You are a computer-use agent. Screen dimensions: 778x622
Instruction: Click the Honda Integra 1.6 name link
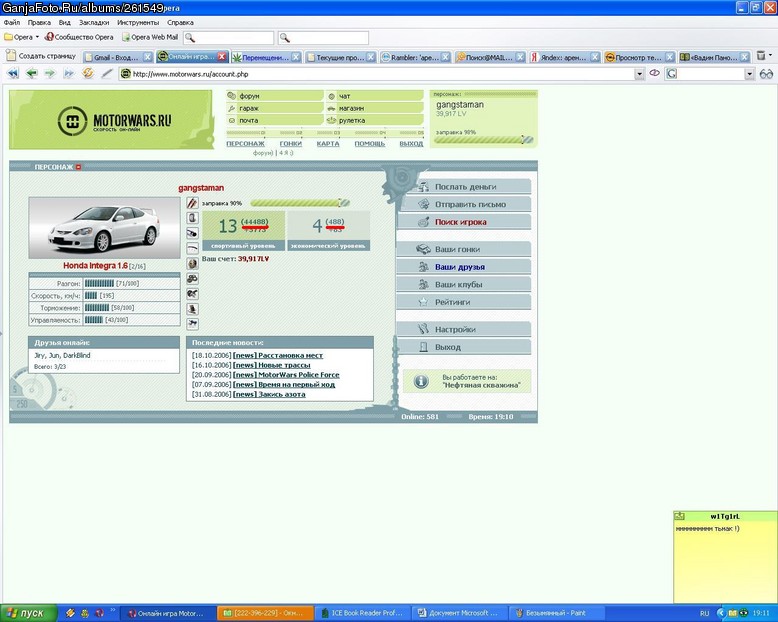(x=95, y=266)
